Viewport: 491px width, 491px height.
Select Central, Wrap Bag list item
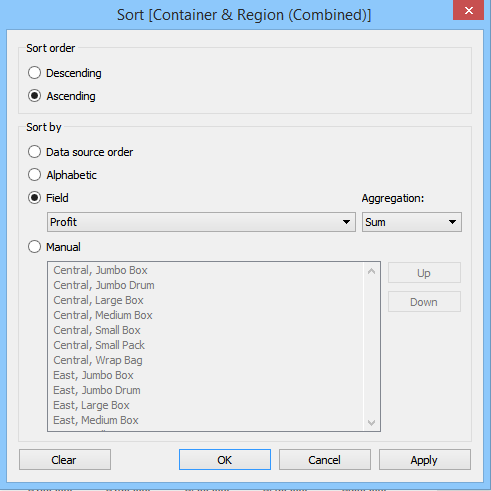click(x=98, y=360)
